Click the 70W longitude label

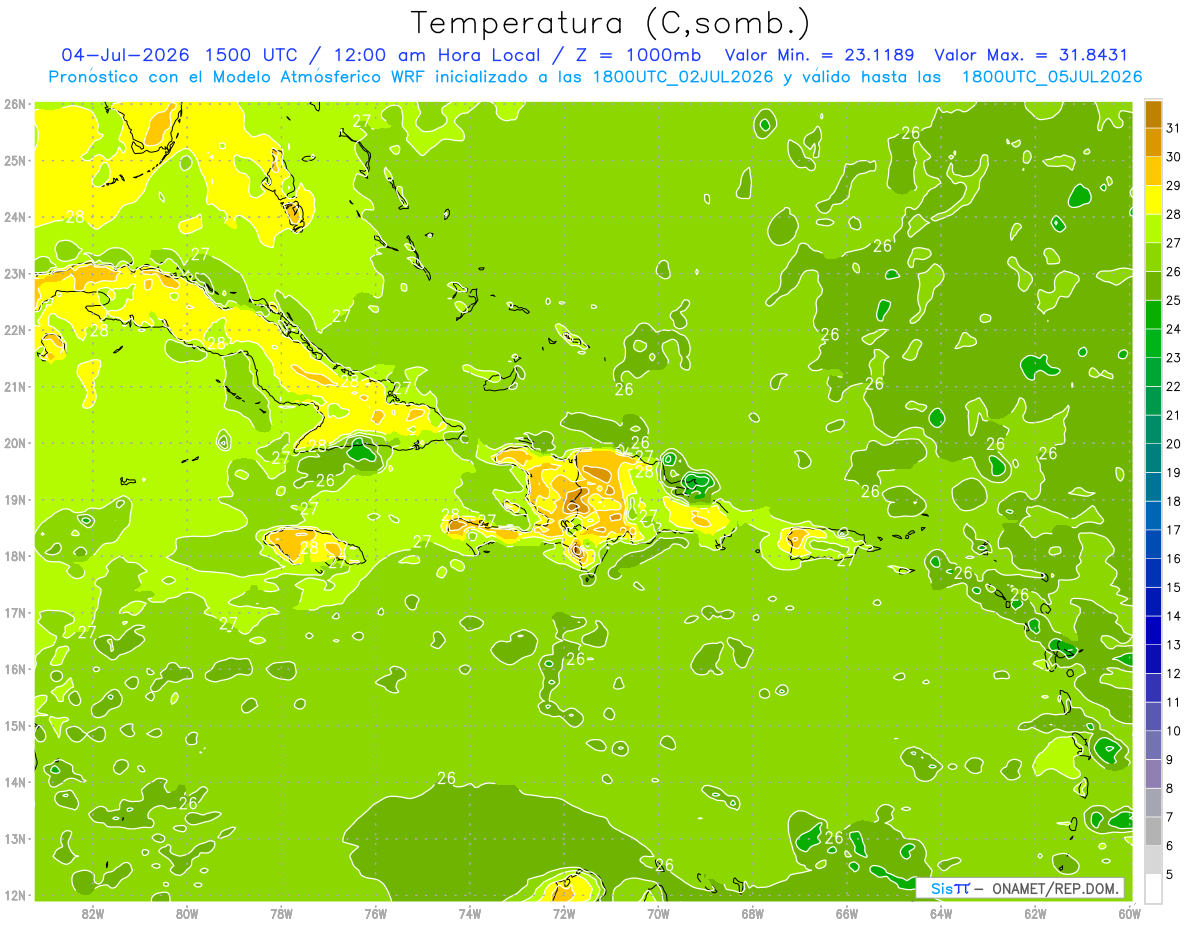click(658, 912)
